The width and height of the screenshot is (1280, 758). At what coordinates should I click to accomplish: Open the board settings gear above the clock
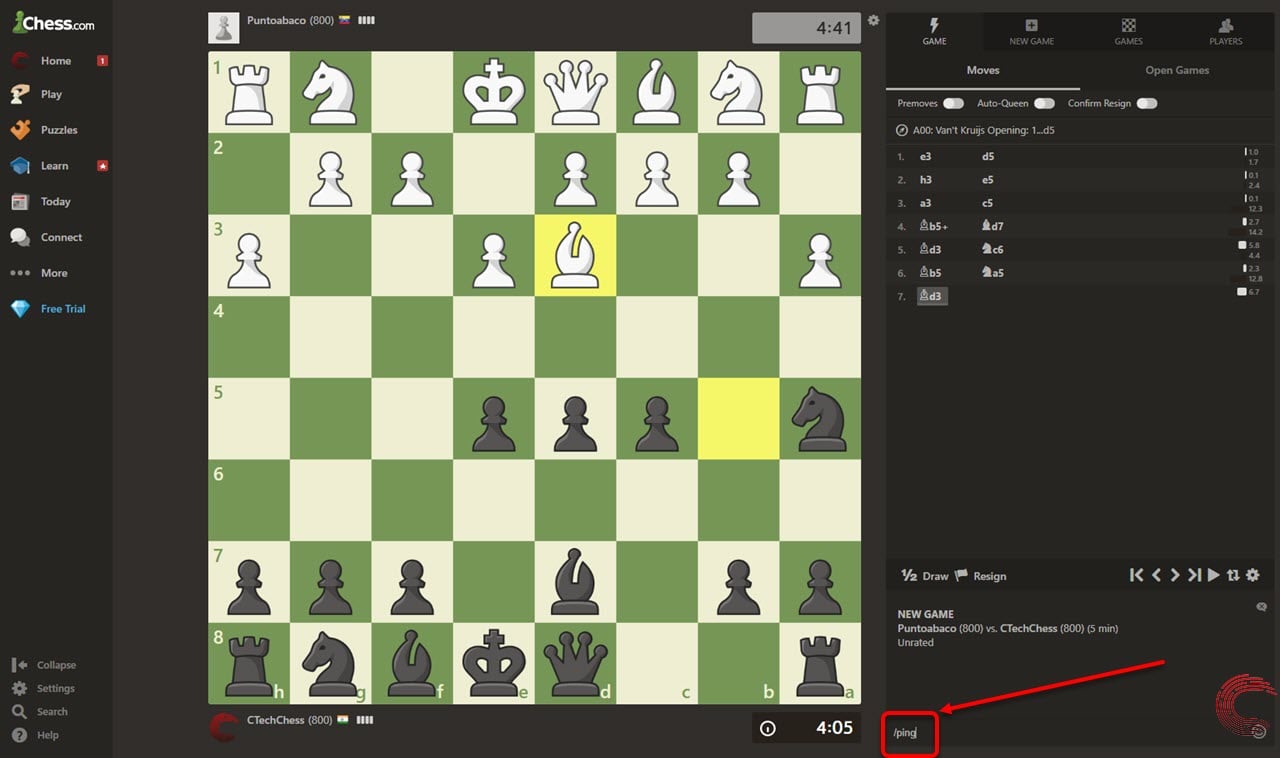(873, 19)
